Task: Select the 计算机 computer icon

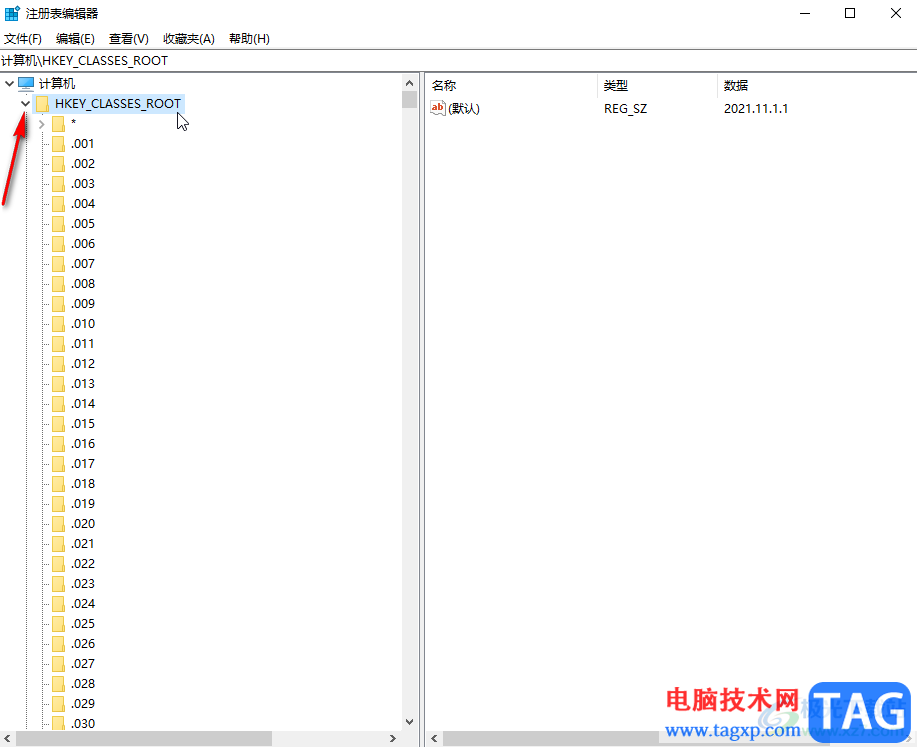Action: pos(26,84)
